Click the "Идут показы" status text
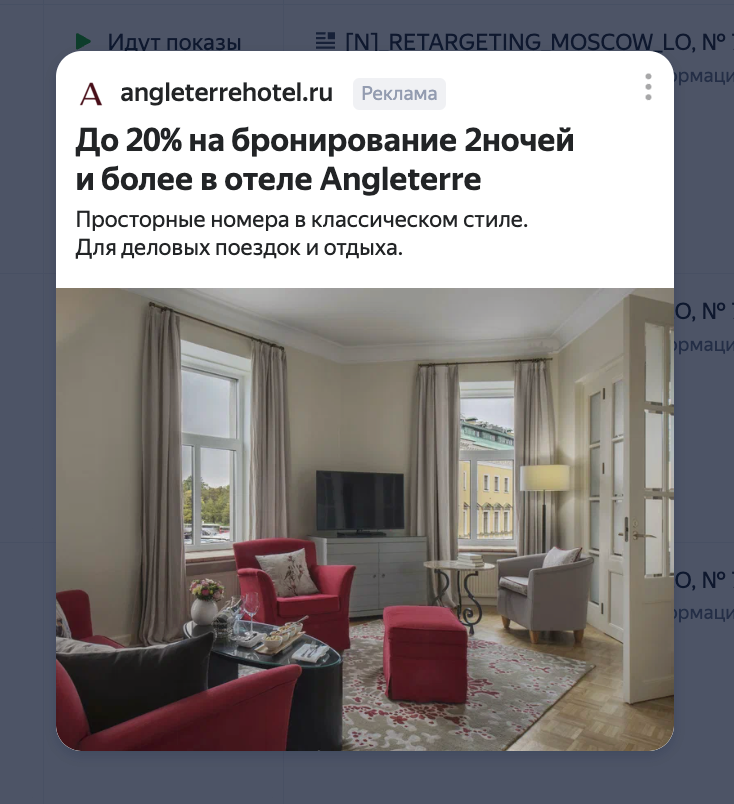This screenshot has width=734, height=804. coord(174,42)
